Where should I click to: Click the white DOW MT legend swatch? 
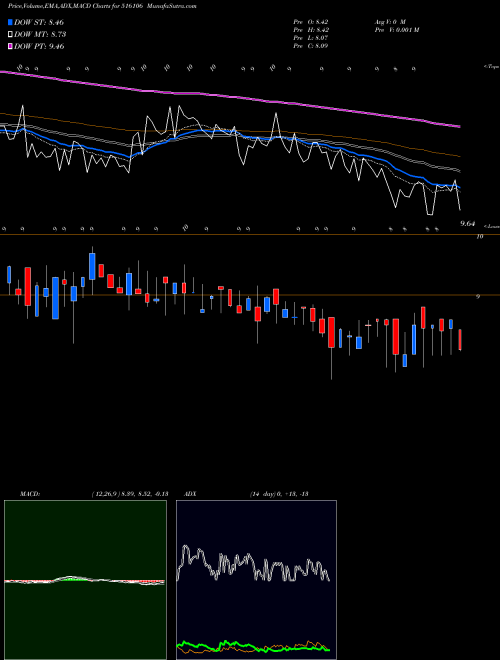[10, 35]
